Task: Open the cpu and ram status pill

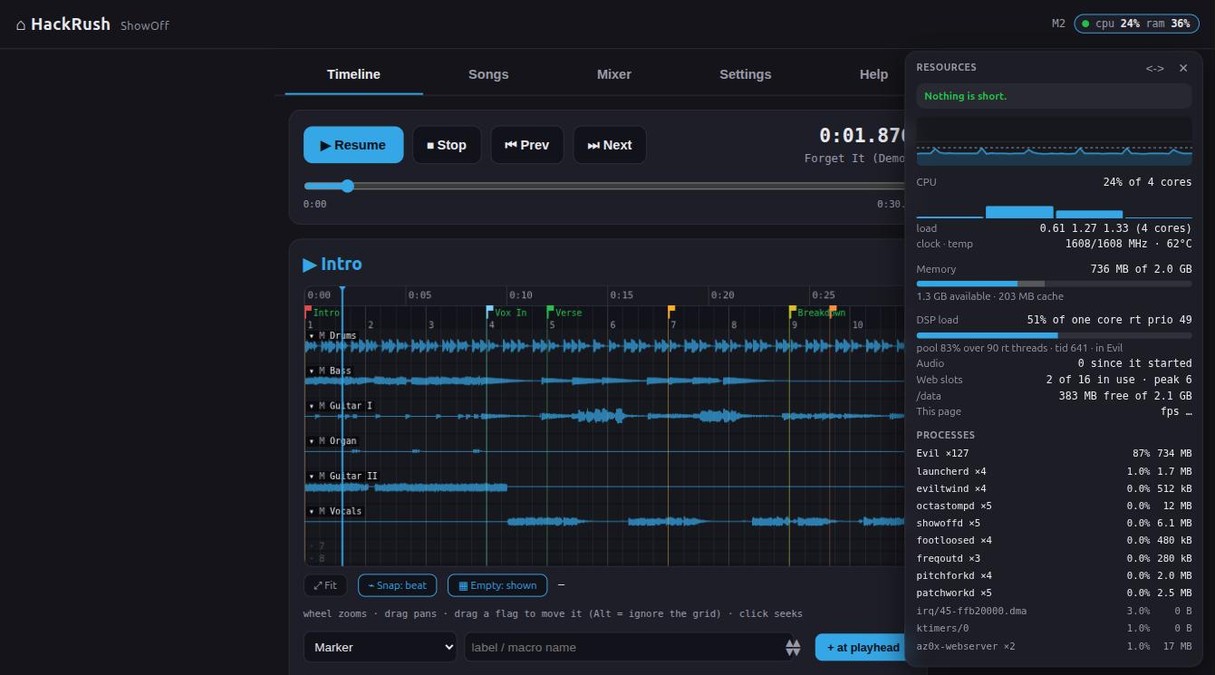Action: coord(1136,23)
